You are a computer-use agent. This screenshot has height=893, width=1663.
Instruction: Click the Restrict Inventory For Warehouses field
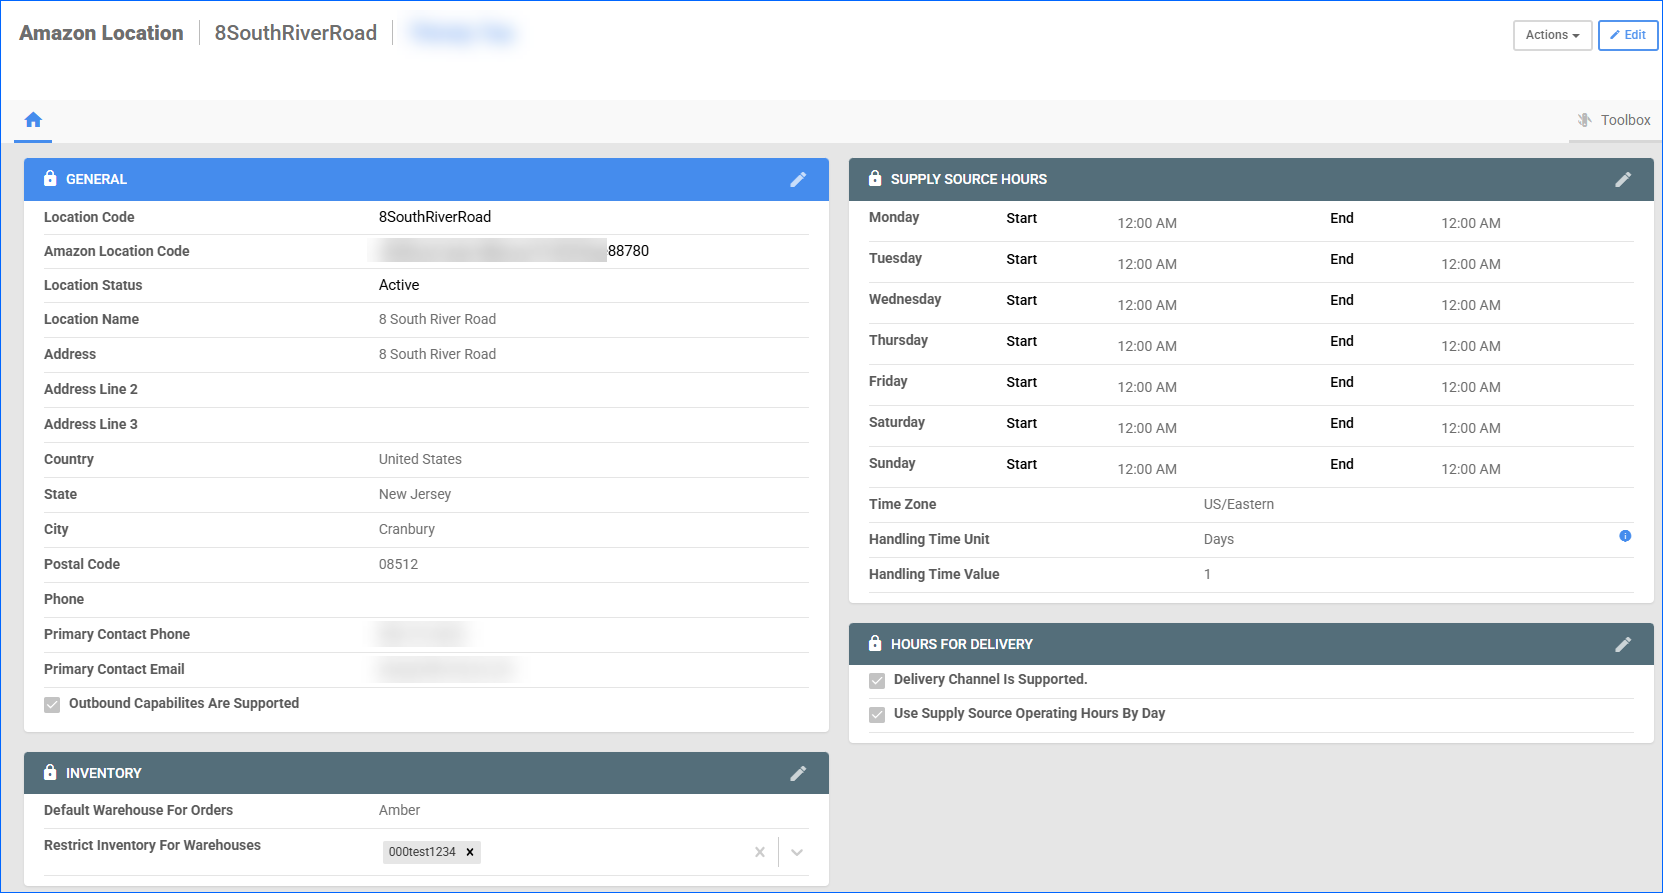(x=593, y=852)
